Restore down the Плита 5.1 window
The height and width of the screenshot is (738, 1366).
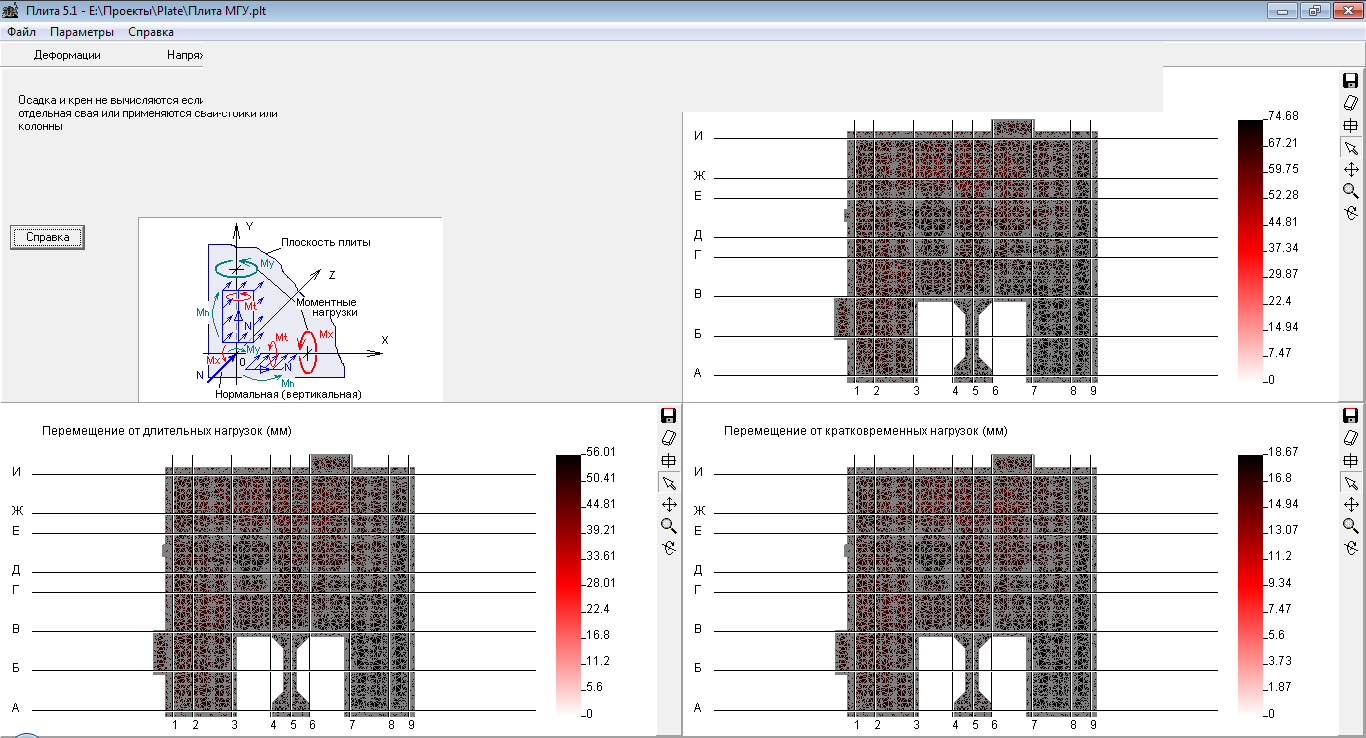point(1314,10)
